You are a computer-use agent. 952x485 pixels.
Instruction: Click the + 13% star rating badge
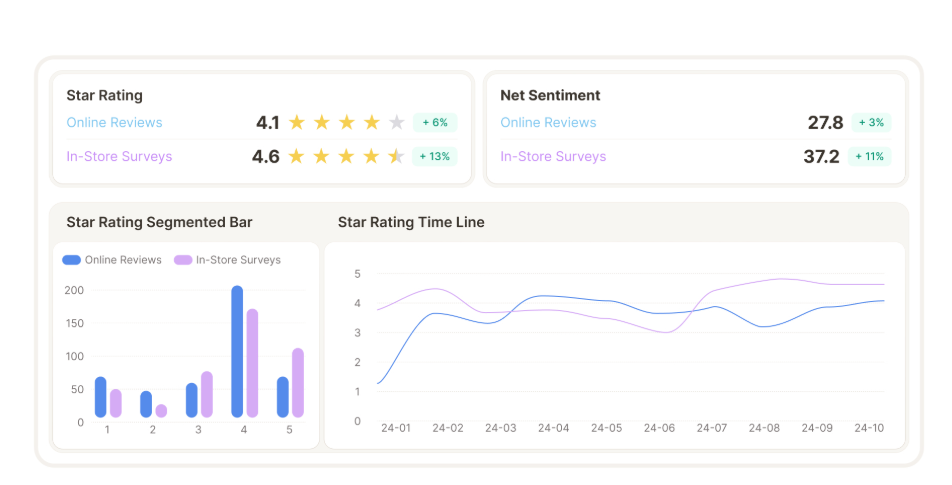click(x=435, y=157)
